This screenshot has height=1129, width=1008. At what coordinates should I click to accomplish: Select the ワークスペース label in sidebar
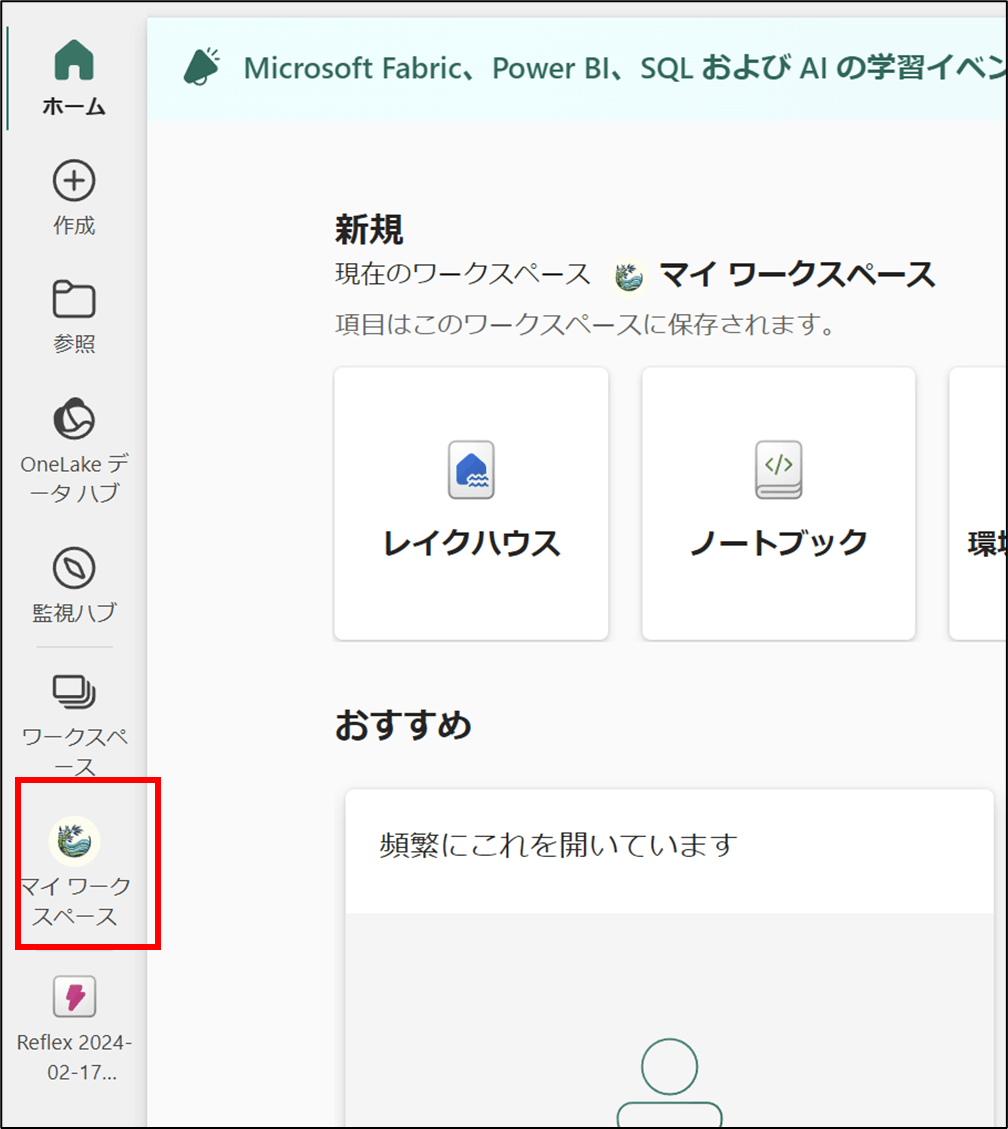pos(74,751)
